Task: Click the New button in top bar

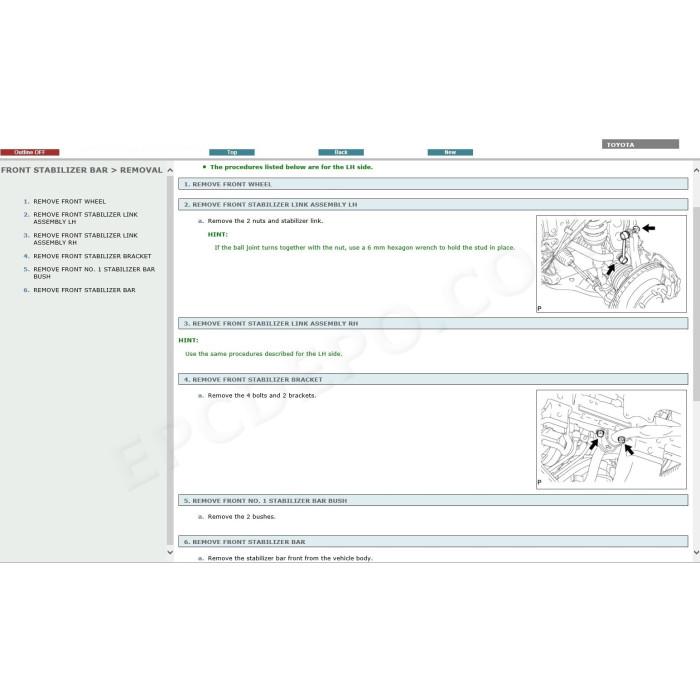Action: [x=450, y=152]
